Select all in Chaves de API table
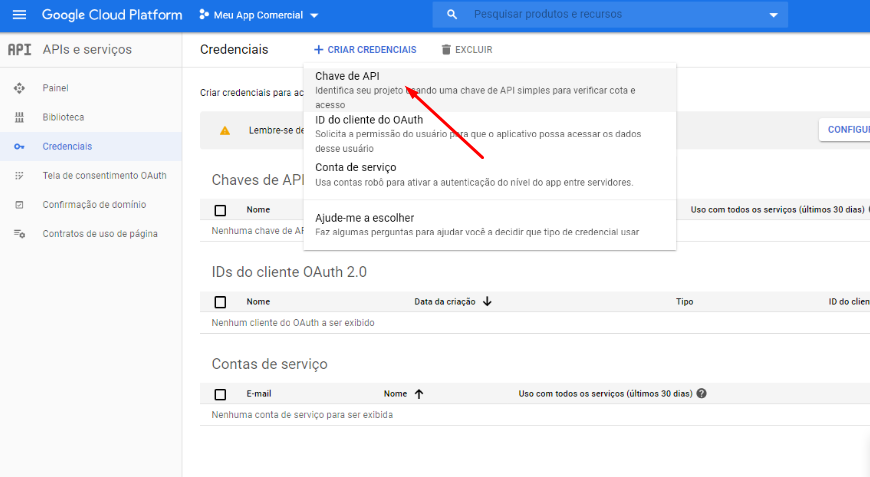This screenshot has width=870, height=477. [x=220, y=210]
